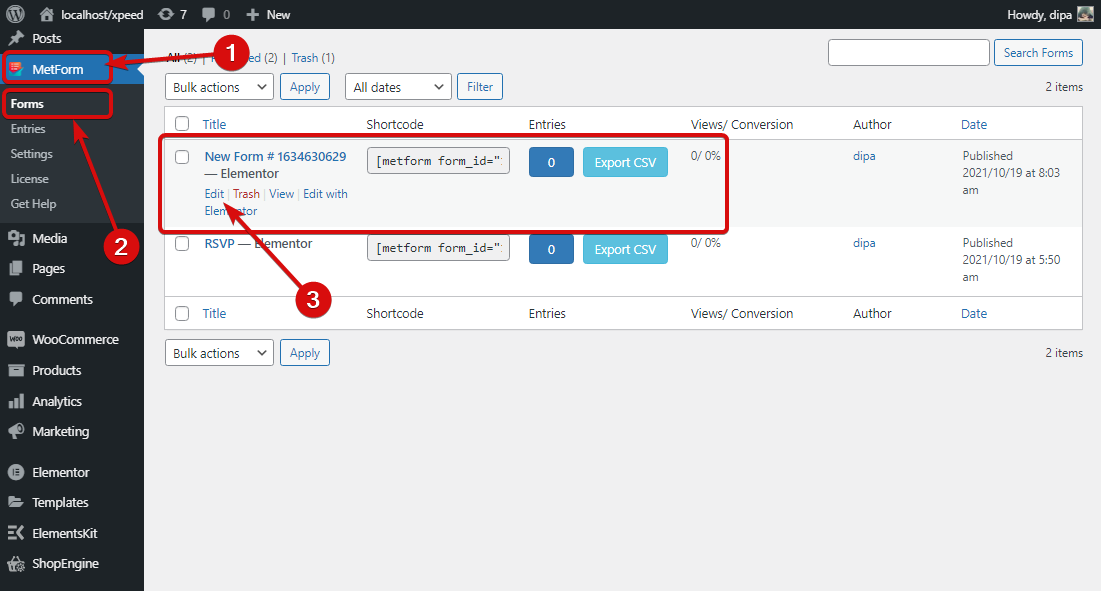Open the top Bulk actions dropdown

(219, 87)
